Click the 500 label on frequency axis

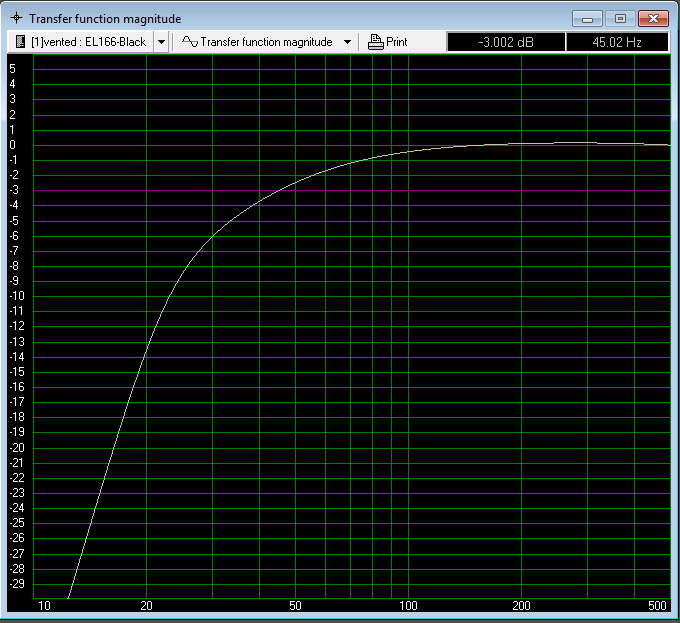coord(657,606)
